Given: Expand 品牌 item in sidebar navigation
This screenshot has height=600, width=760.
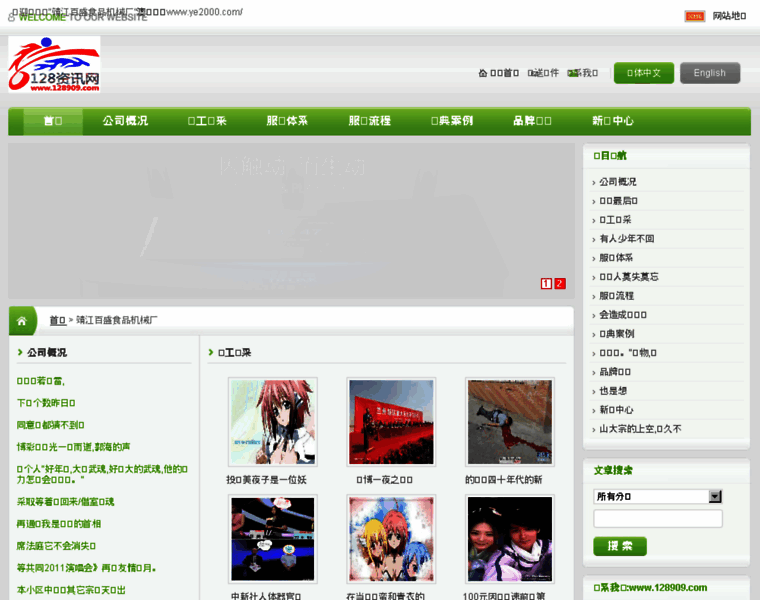Looking at the screenshot, I should pyautogui.click(x=614, y=372).
